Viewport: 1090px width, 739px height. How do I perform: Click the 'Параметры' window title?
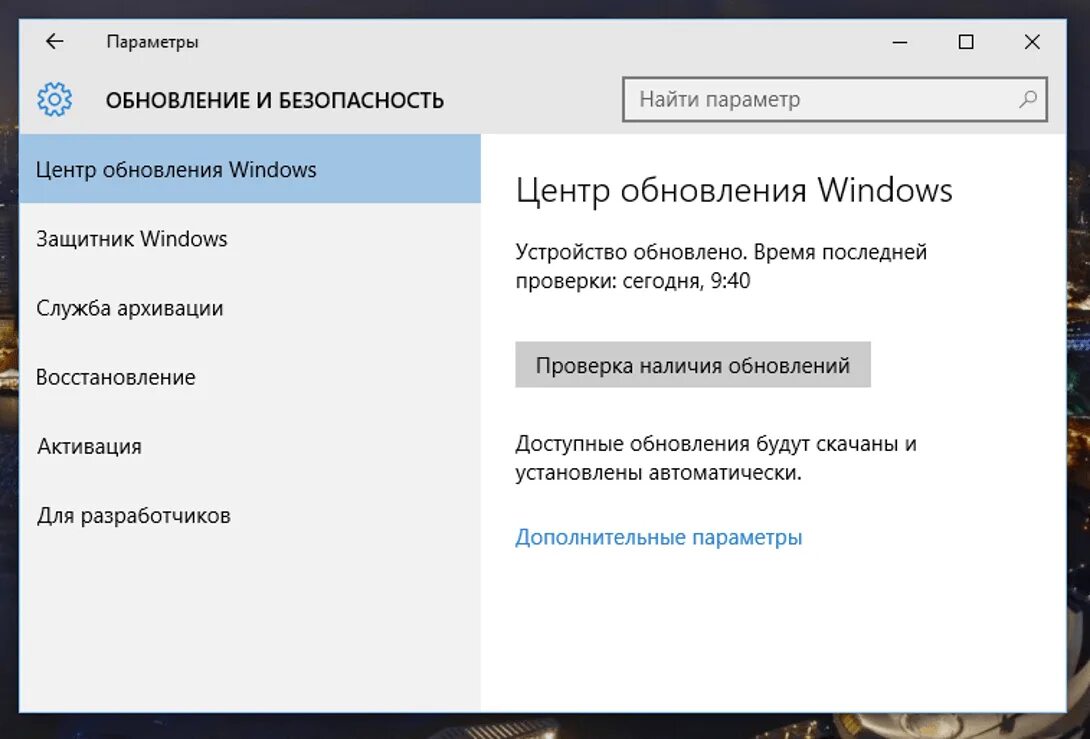tap(152, 42)
